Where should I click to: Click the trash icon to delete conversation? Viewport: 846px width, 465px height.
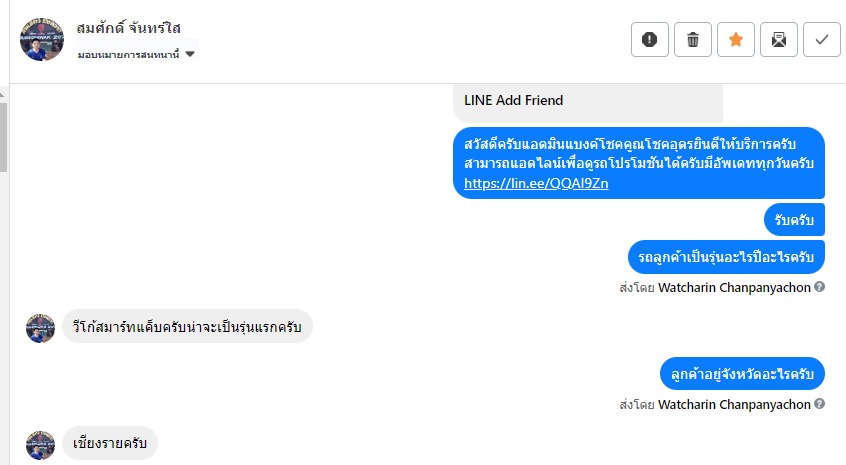coord(693,40)
